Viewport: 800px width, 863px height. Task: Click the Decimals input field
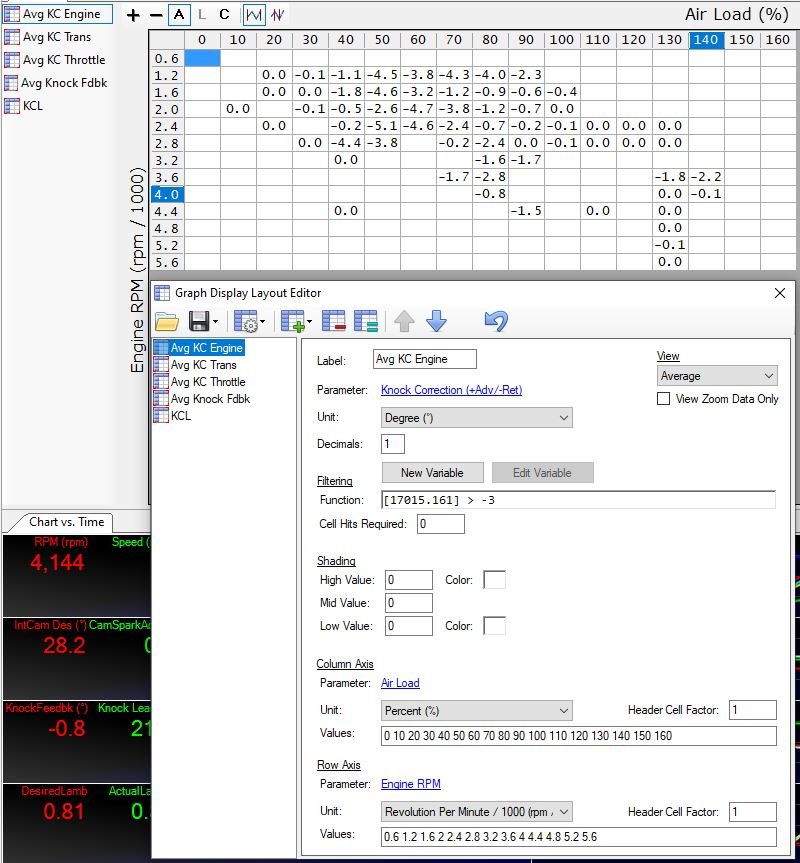pyautogui.click(x=393, y=444)
